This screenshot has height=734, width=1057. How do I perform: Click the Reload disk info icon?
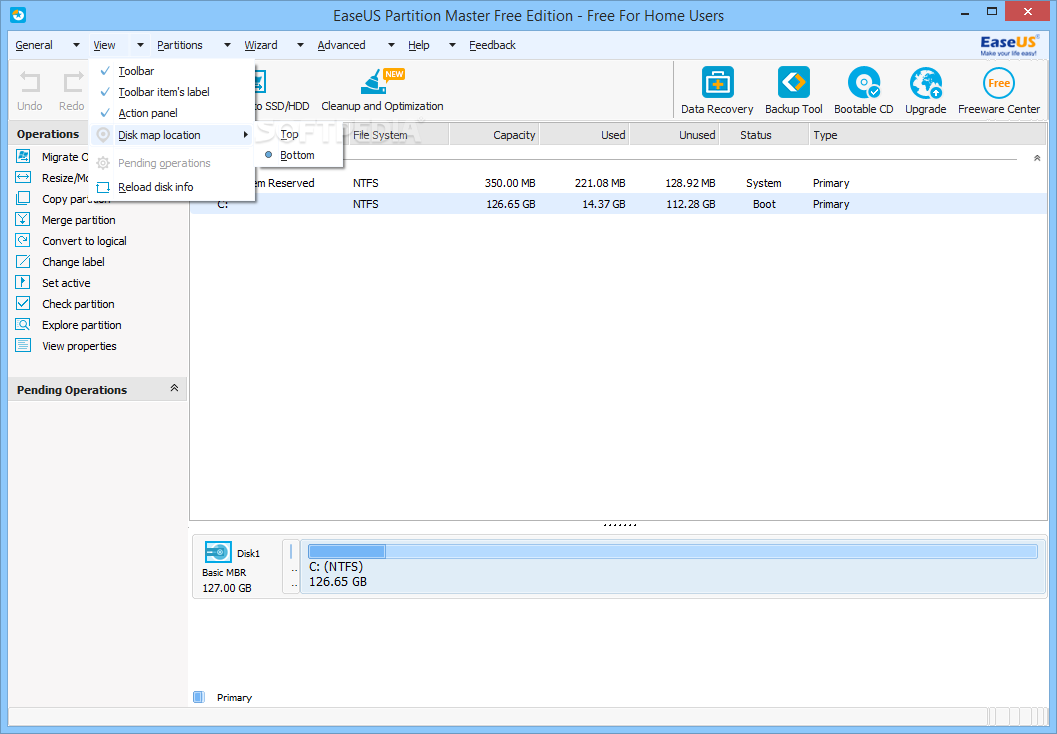(x=103, y=187)
